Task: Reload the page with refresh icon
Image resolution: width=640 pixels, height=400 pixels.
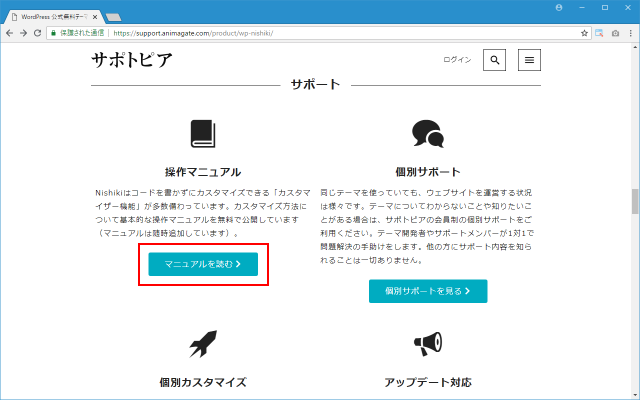Action: [37, 33]
